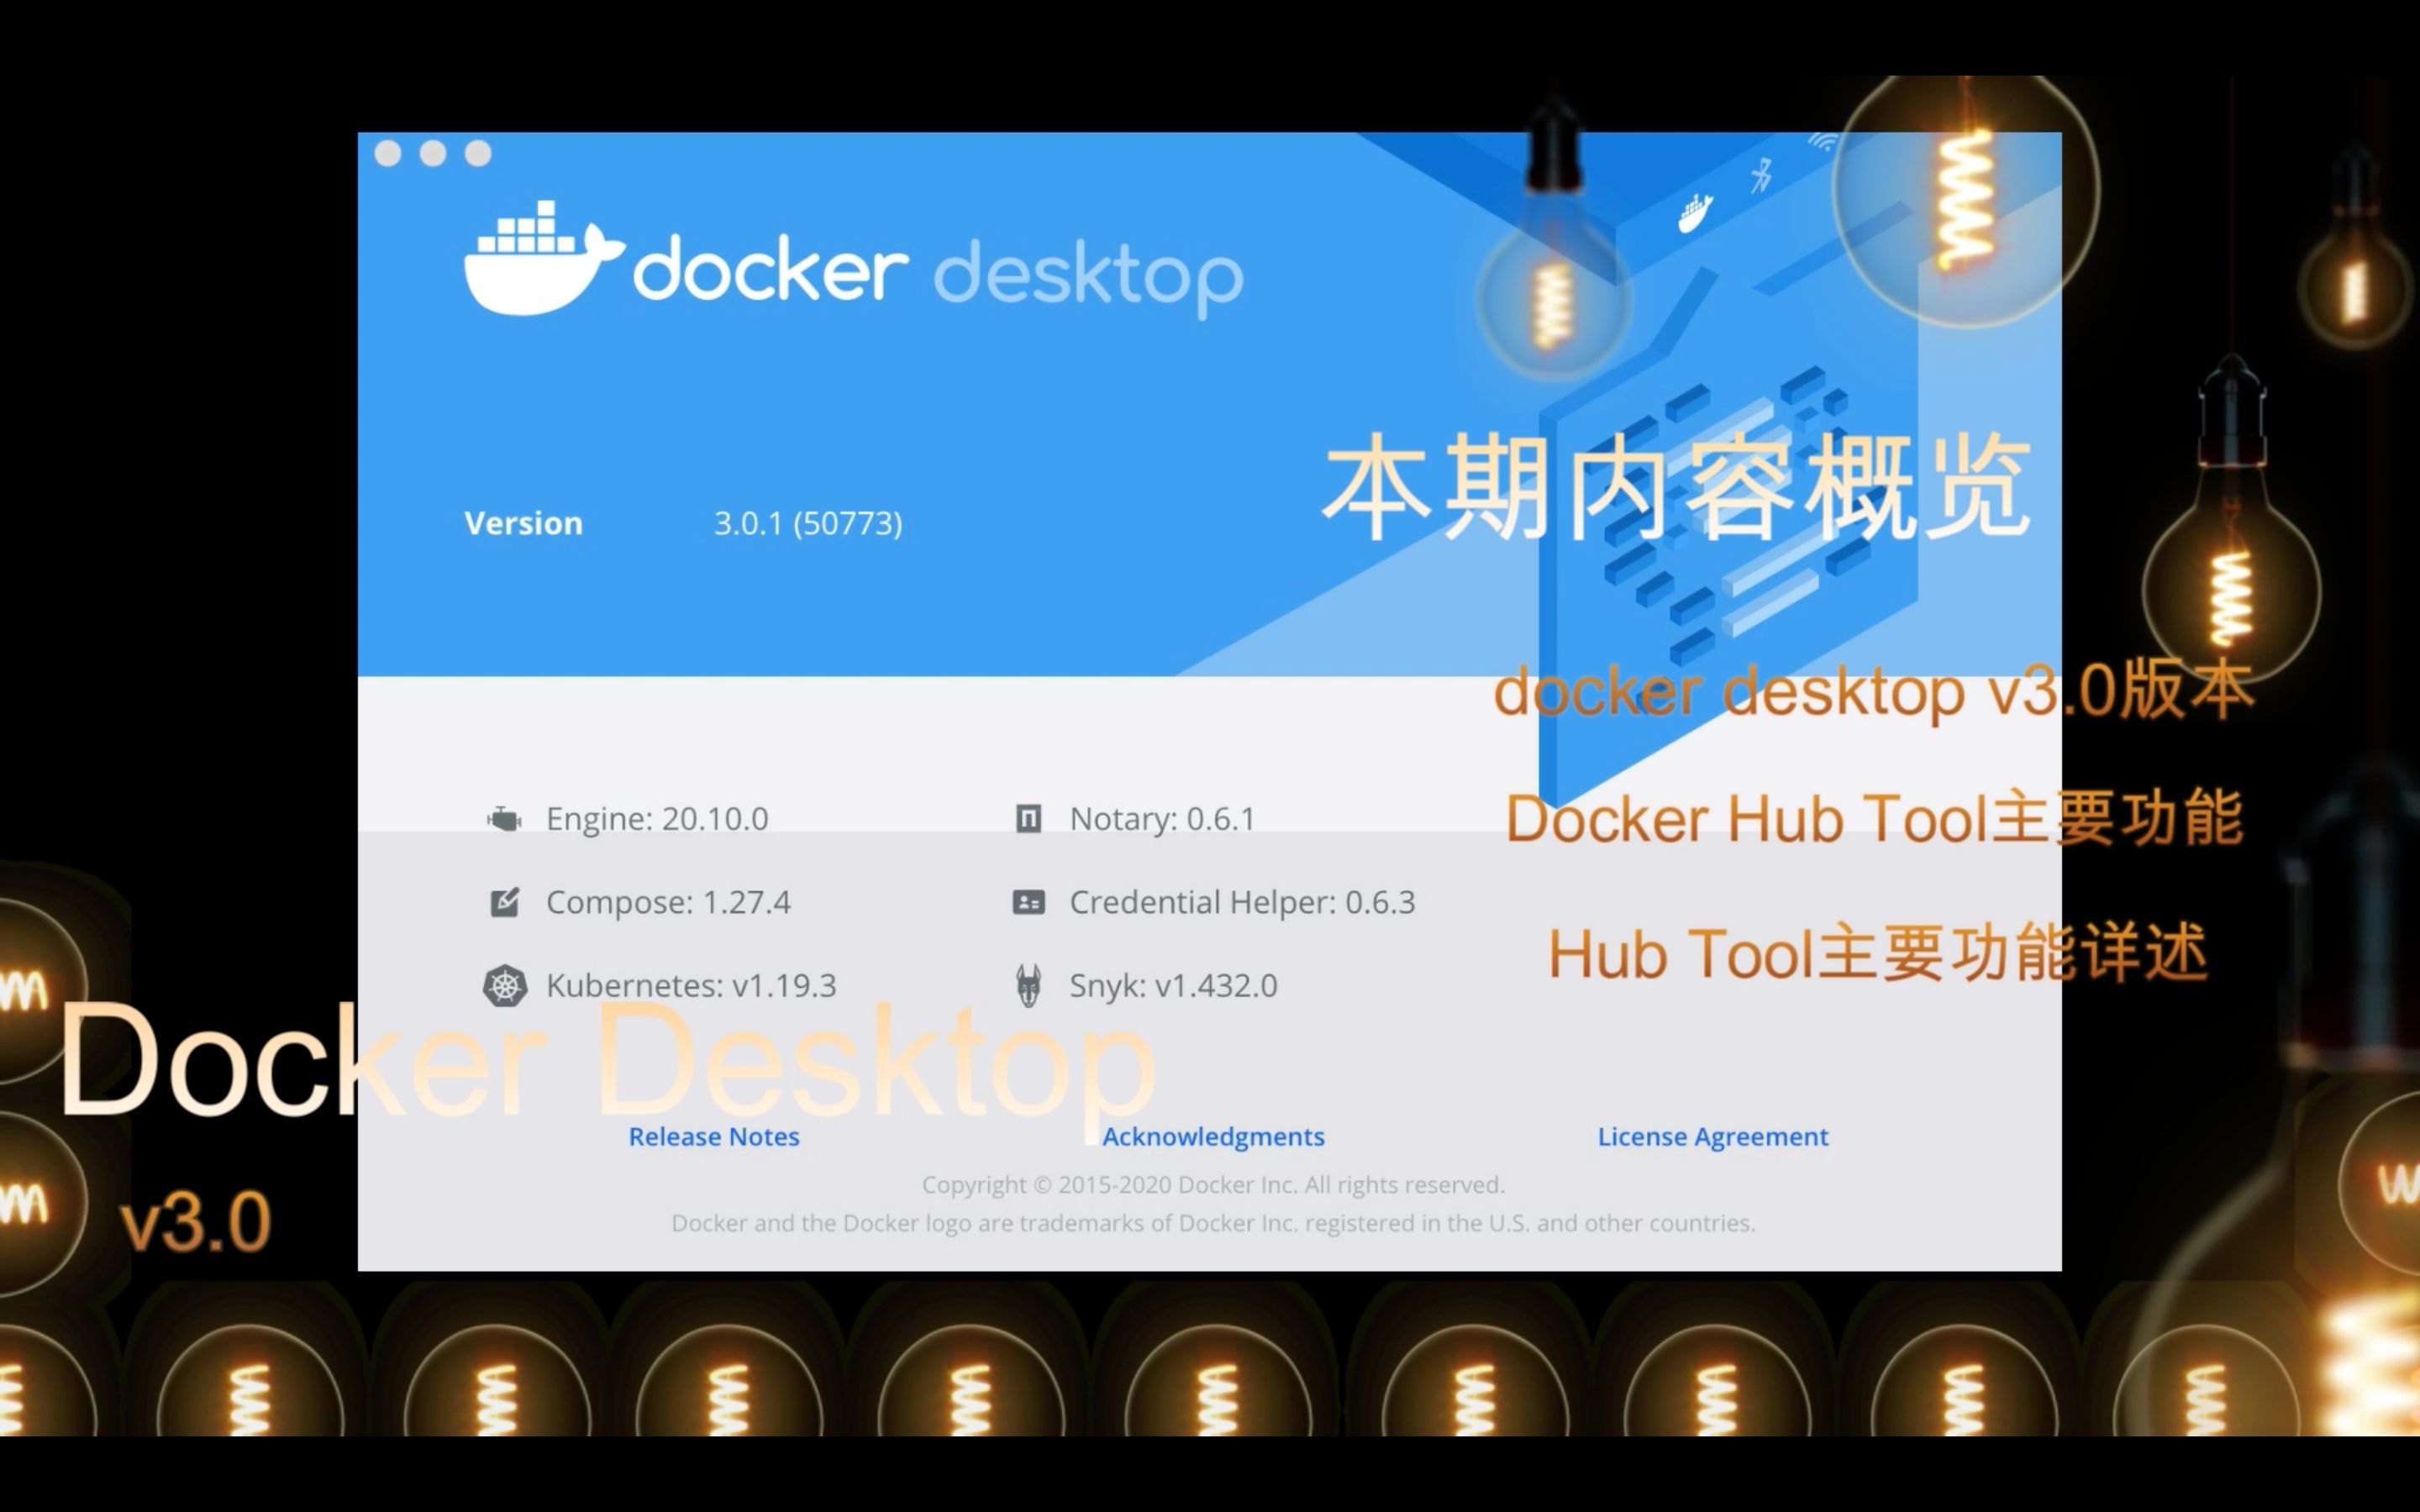Click the Docker whale logo
The width and height of the screenshot is (2420, 1512).
544,258
